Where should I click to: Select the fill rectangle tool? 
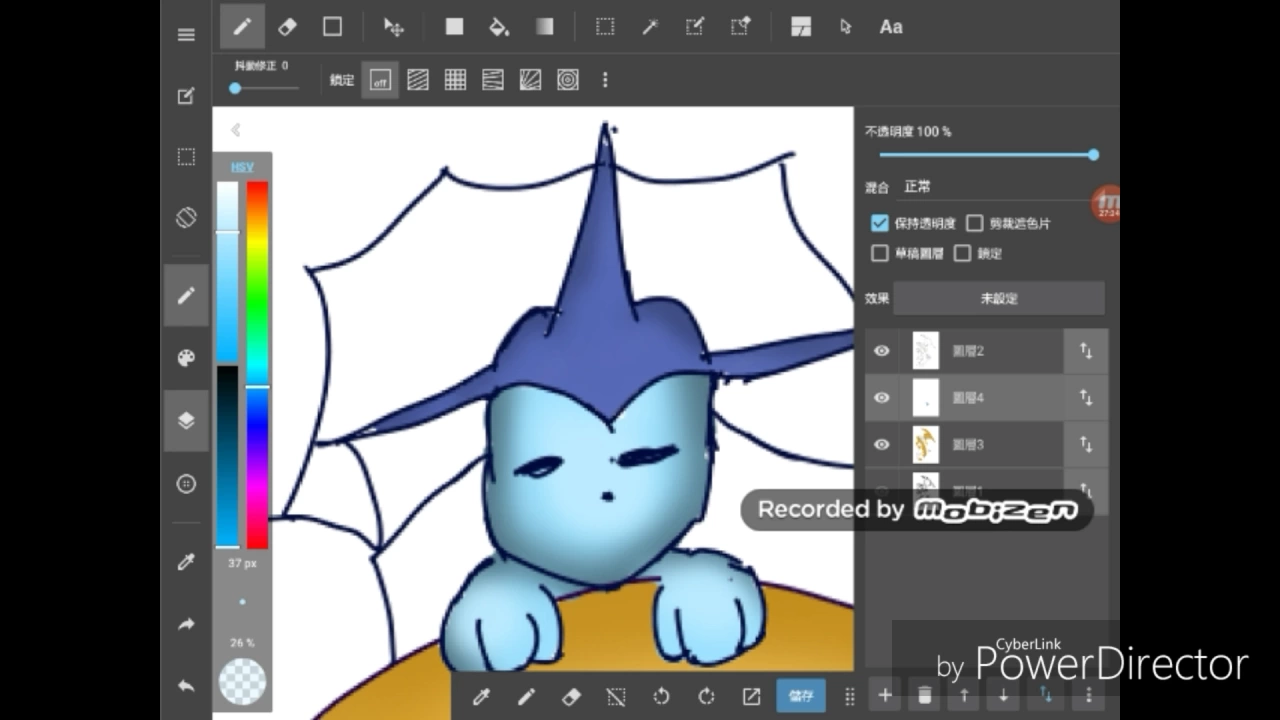click(x=454, y=27)
